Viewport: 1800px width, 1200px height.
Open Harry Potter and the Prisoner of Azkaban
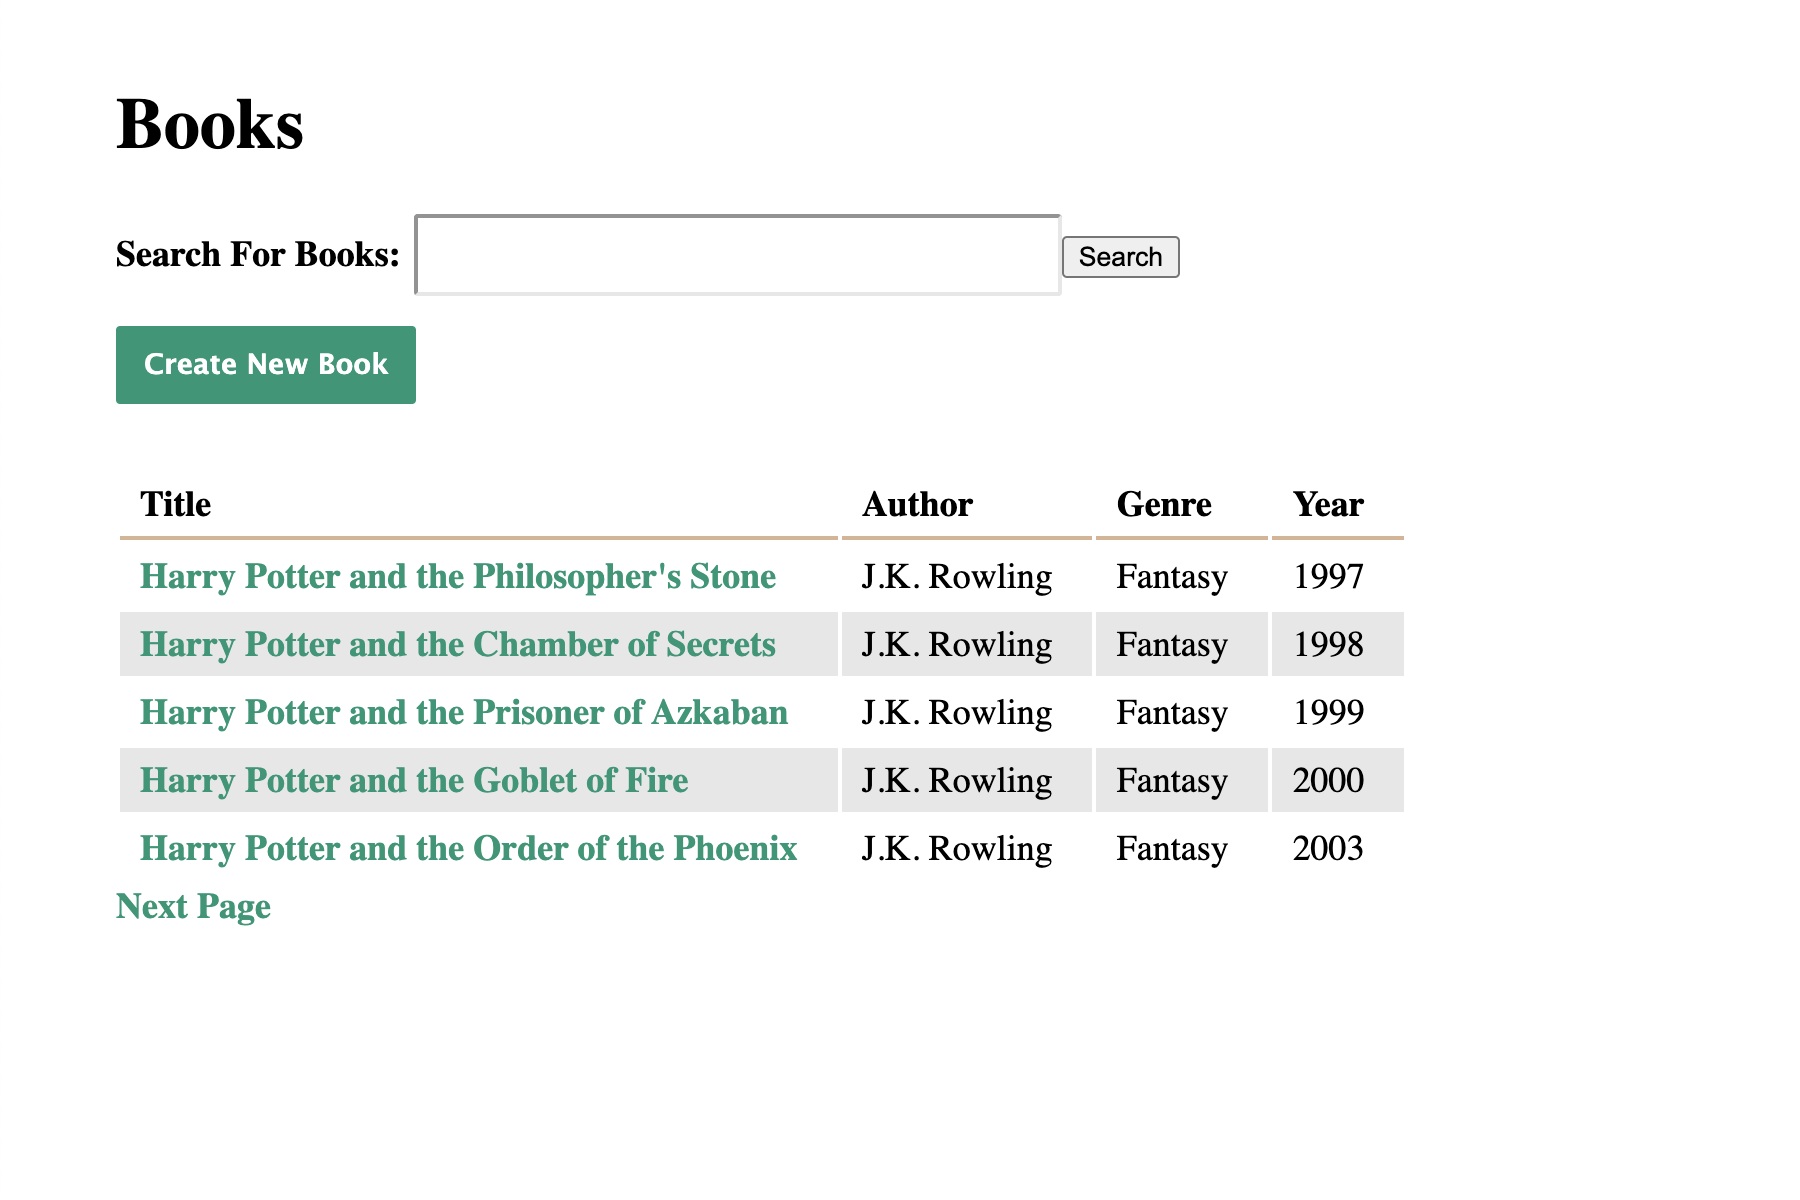point(464,713)
